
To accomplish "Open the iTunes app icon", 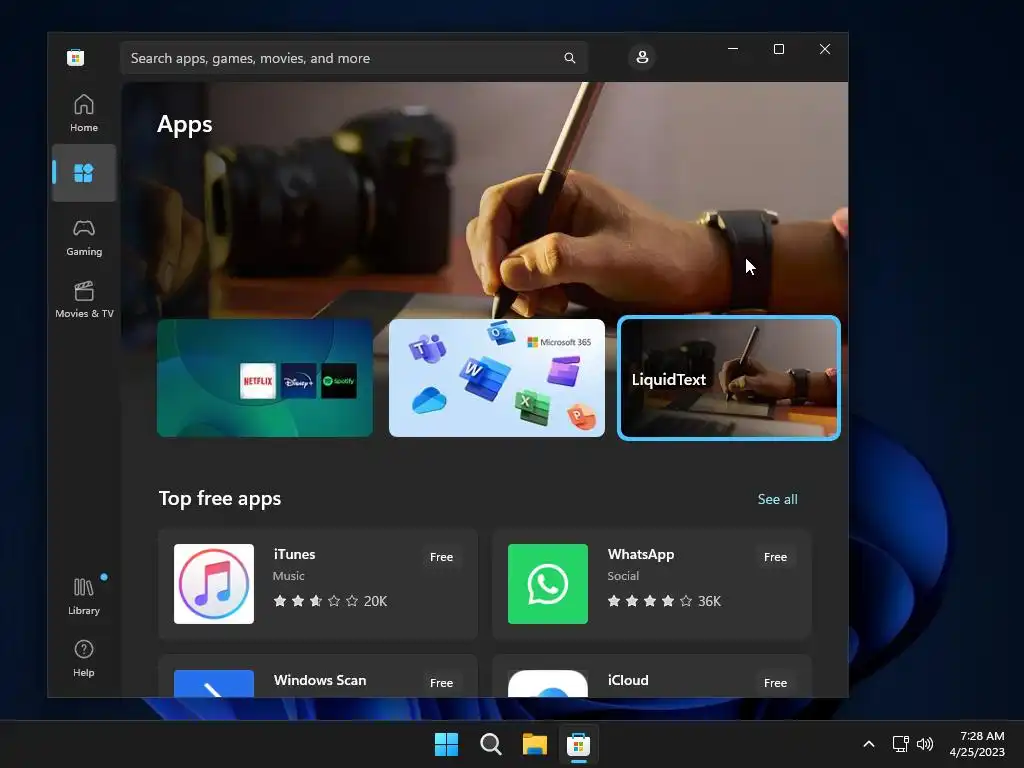I will [x=214, y=584].
